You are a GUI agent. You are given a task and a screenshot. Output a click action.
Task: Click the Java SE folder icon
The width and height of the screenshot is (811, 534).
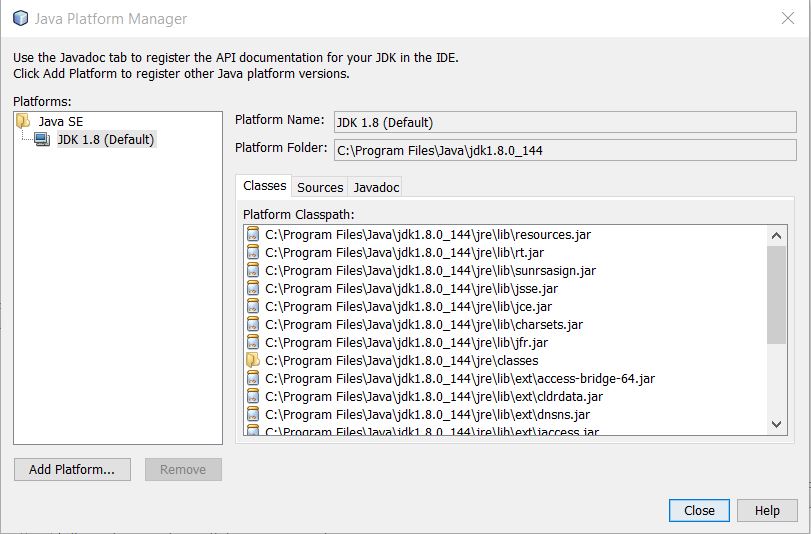point(24,121)
